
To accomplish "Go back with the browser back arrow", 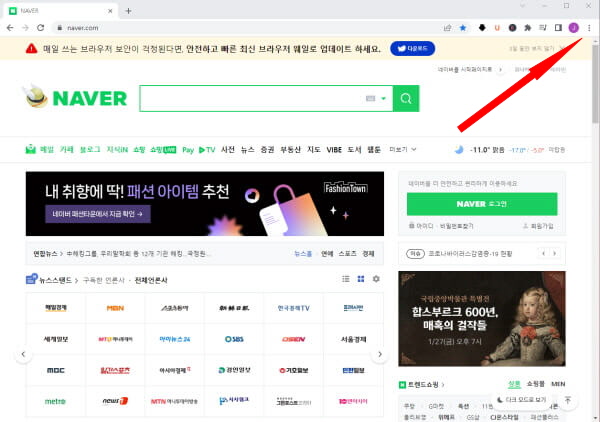I will (x=10, y=28).
